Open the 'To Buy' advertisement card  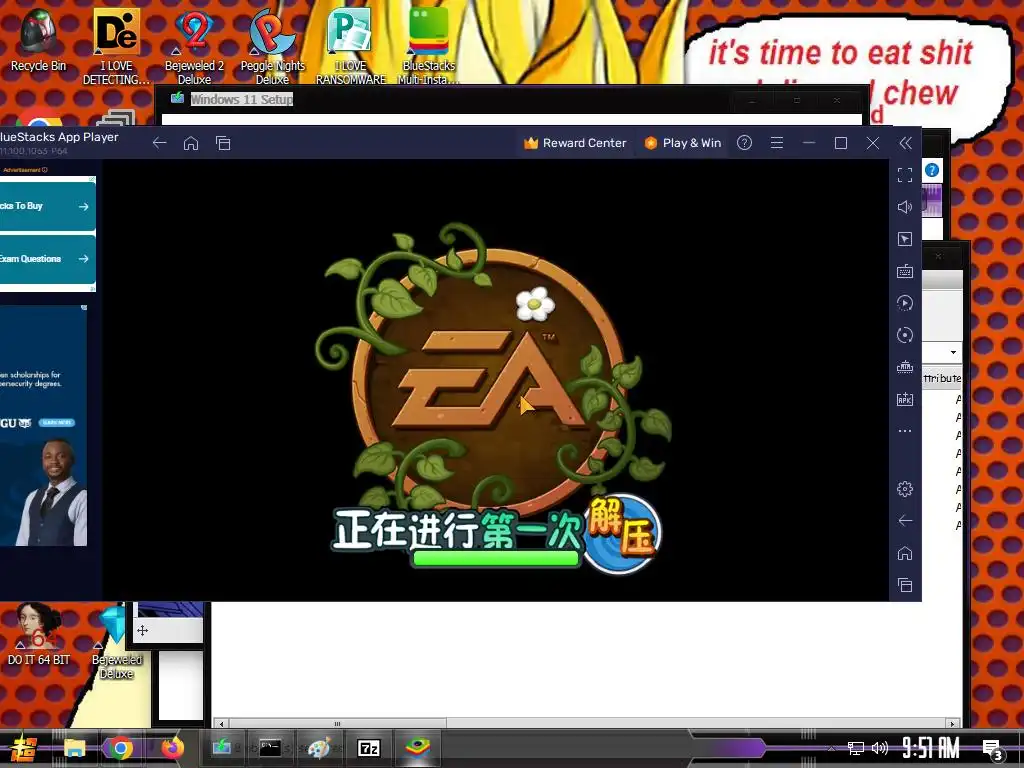(x=47, y=206)
